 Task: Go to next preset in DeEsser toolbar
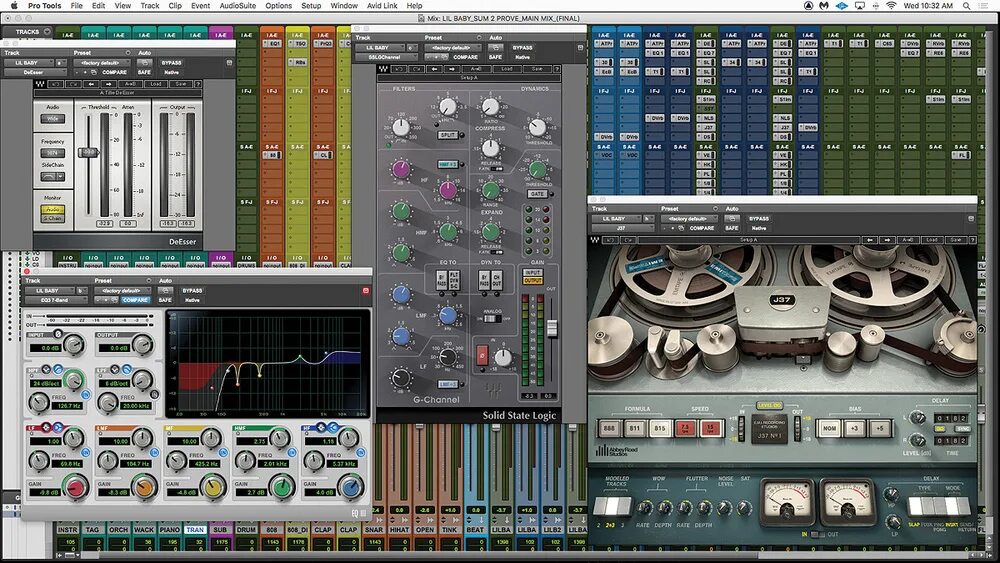coord(109,84)
